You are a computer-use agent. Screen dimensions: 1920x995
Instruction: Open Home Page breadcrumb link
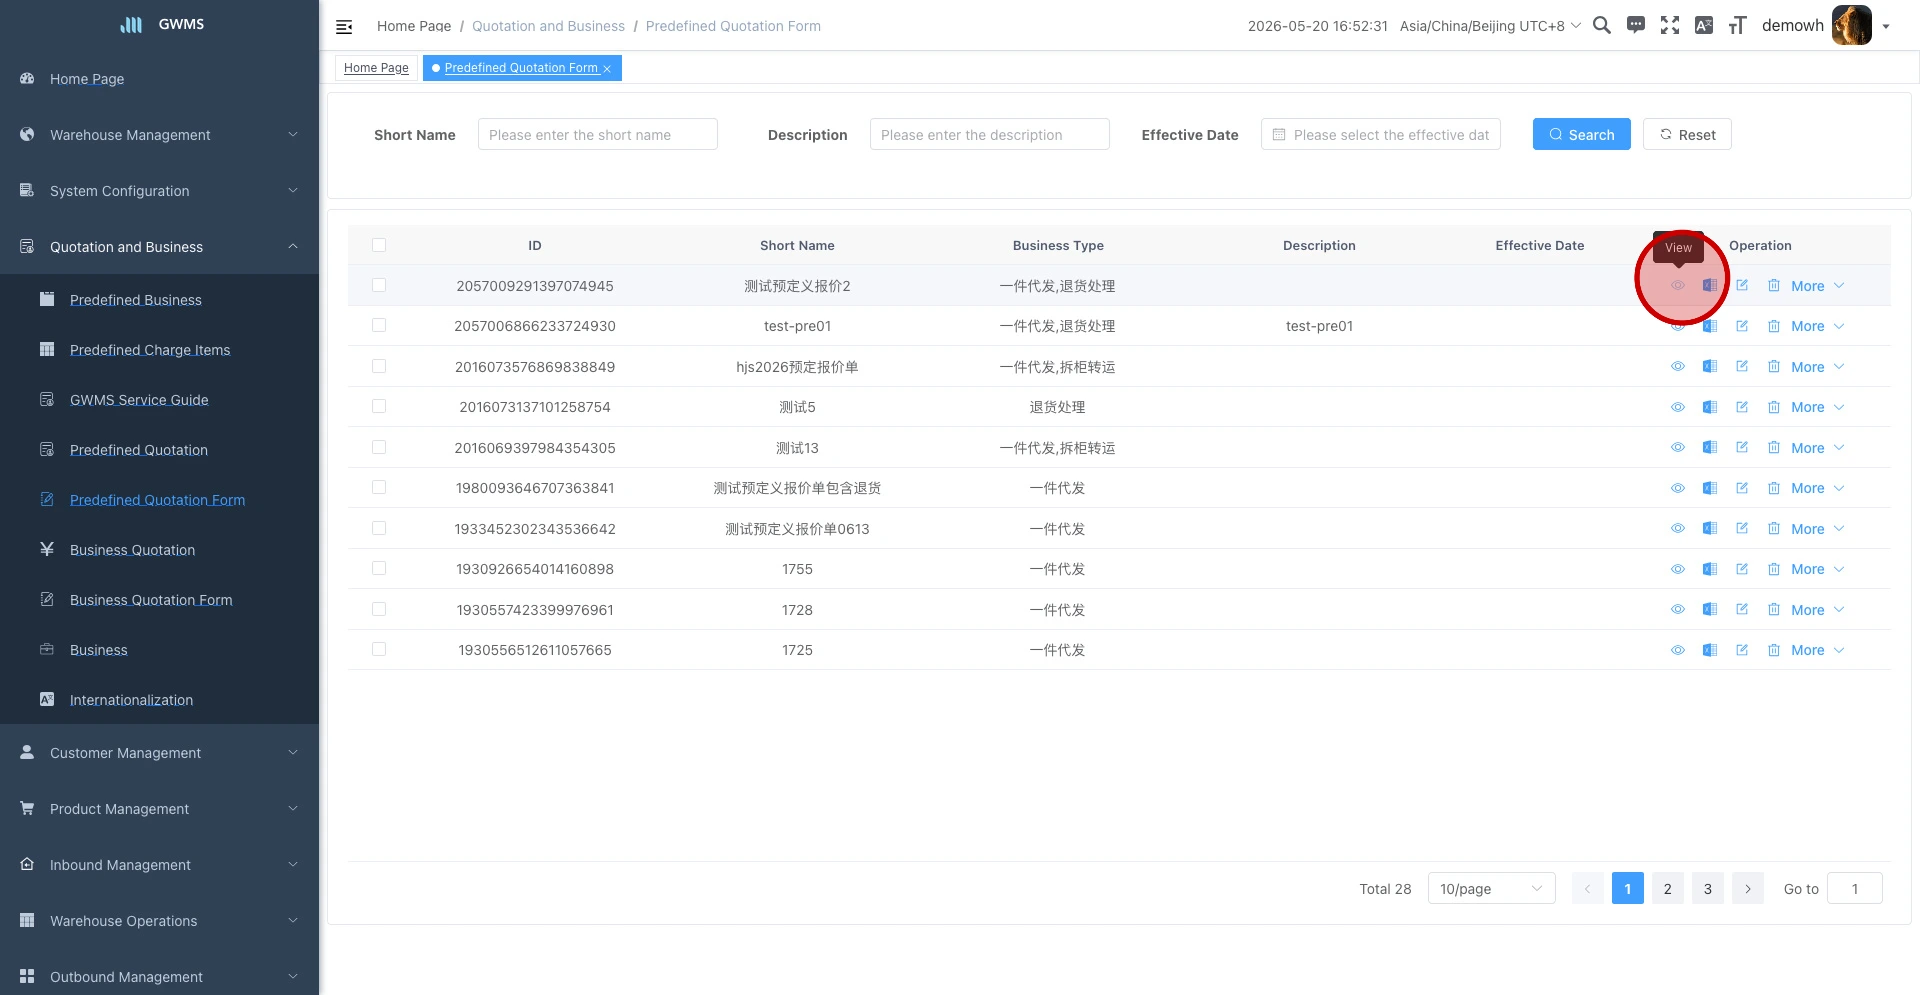[x=414, y=26]
